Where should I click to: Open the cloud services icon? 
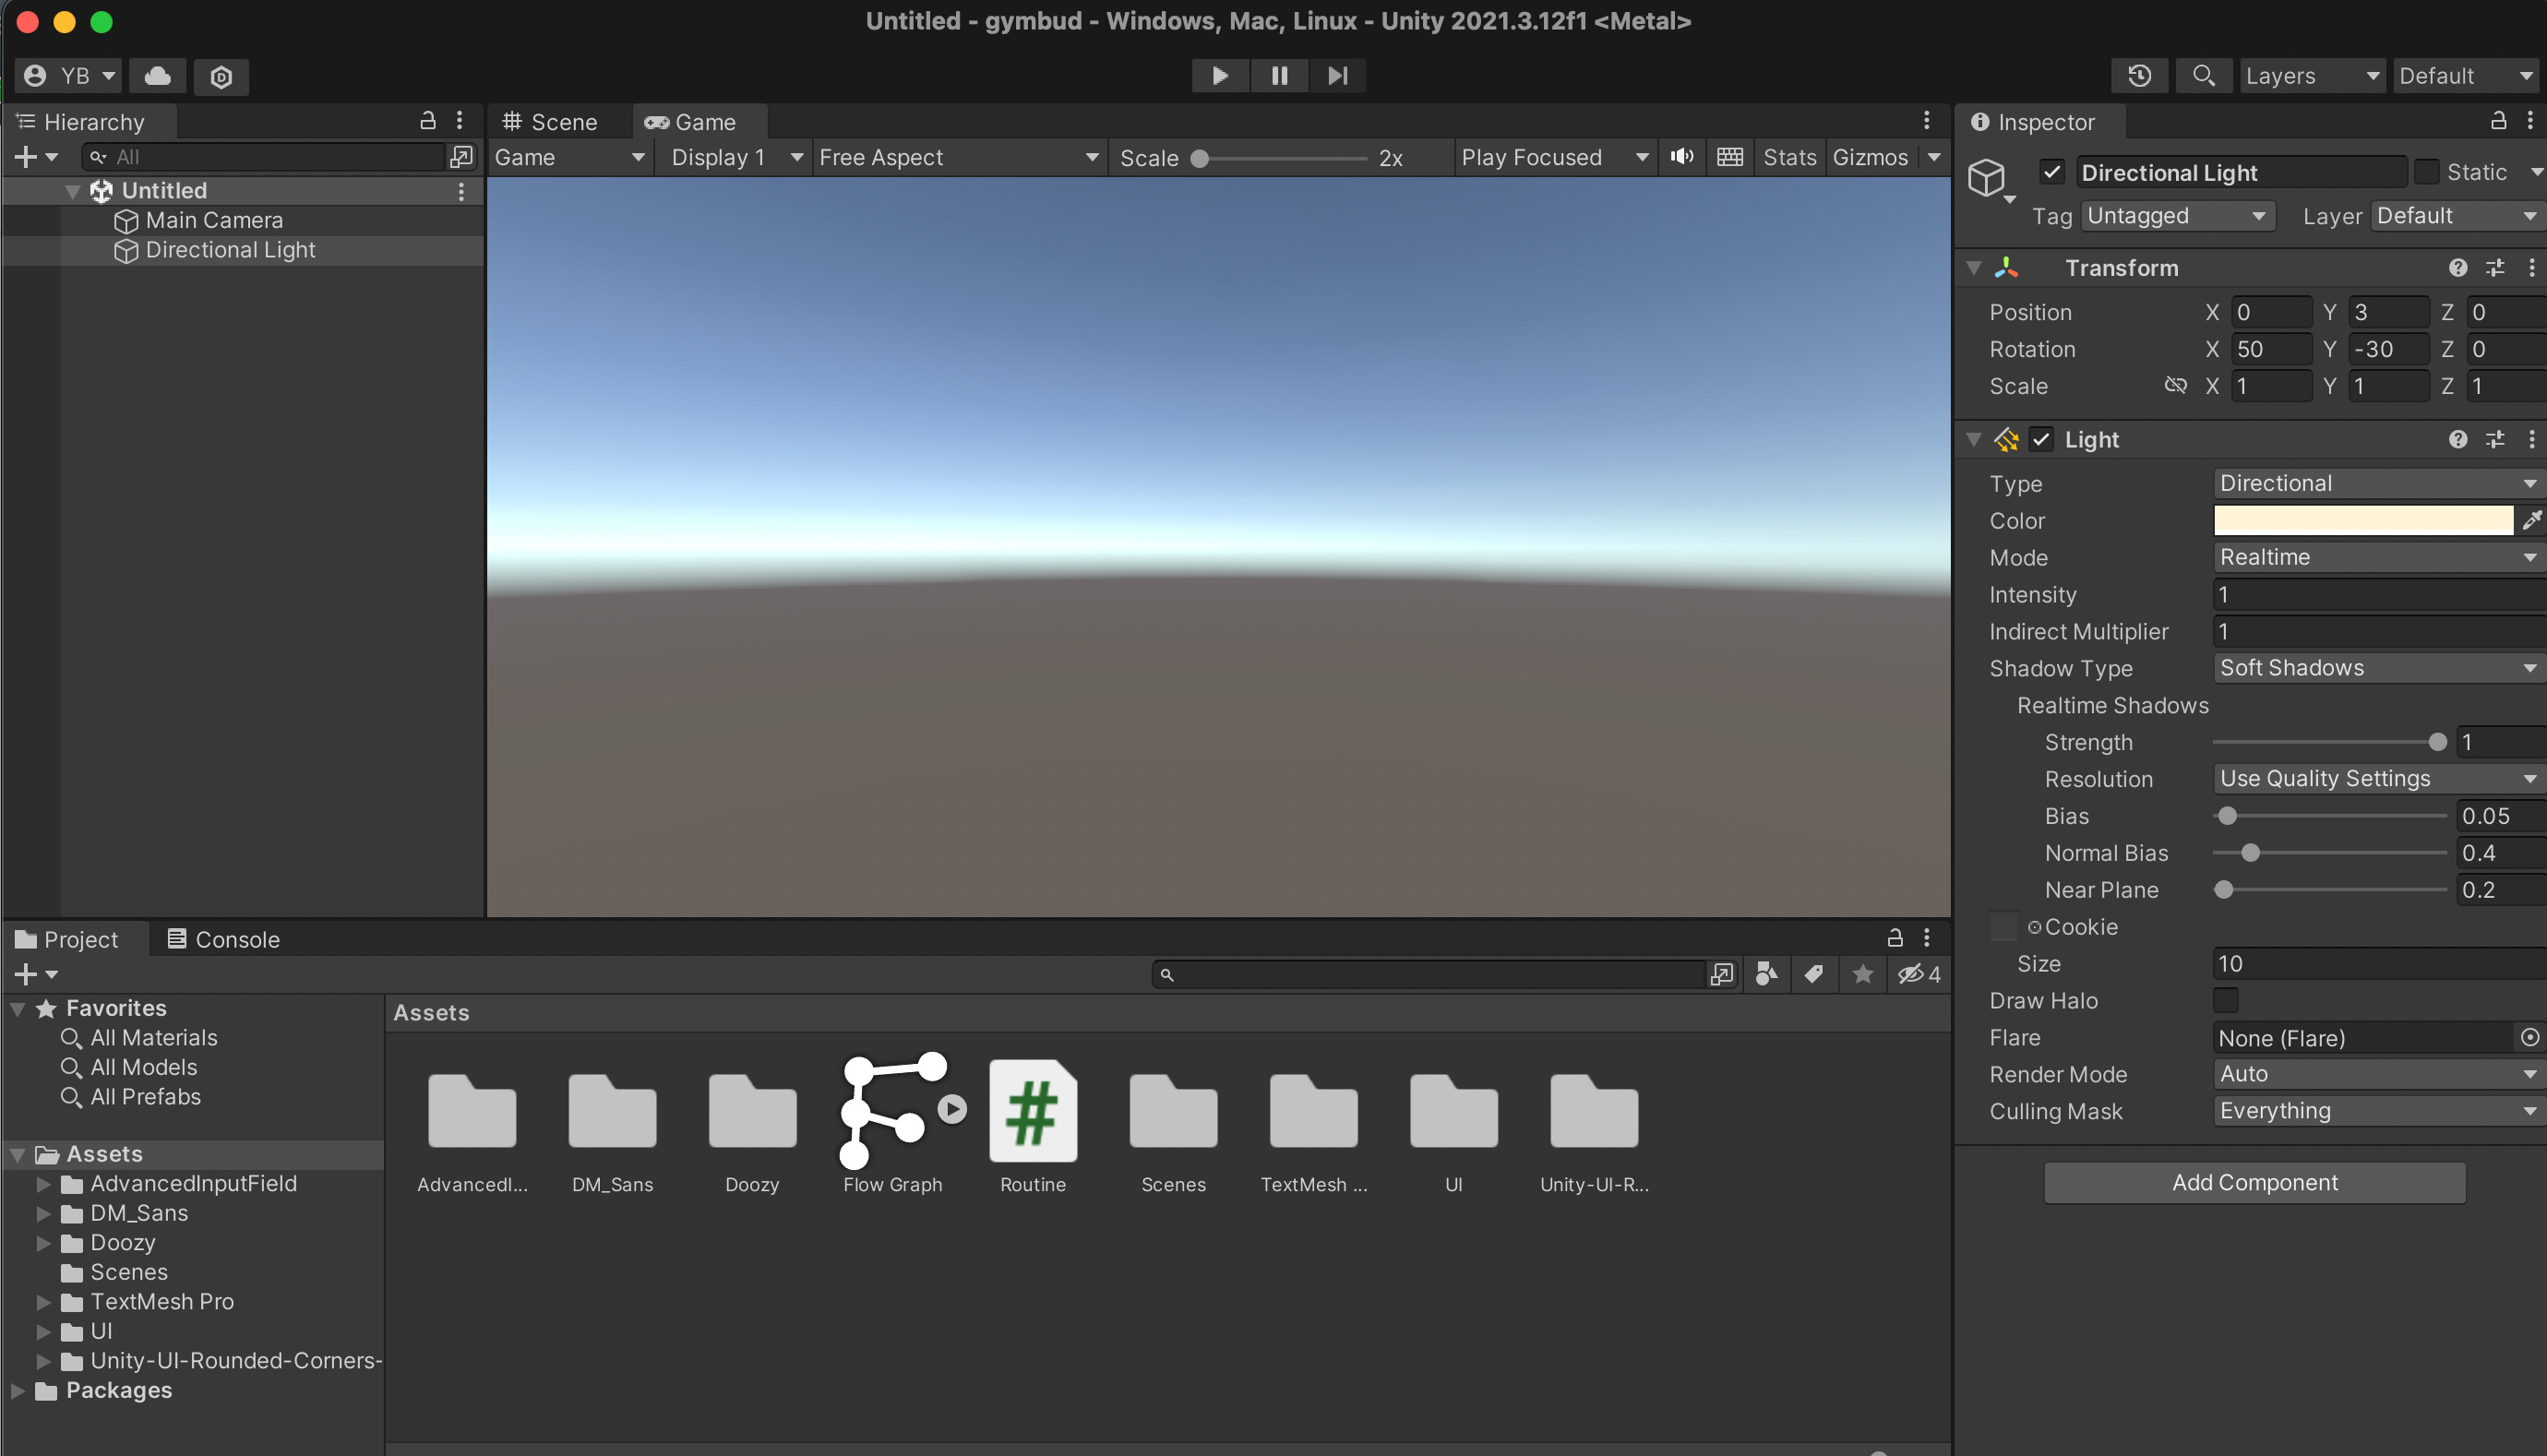(158, 76)
